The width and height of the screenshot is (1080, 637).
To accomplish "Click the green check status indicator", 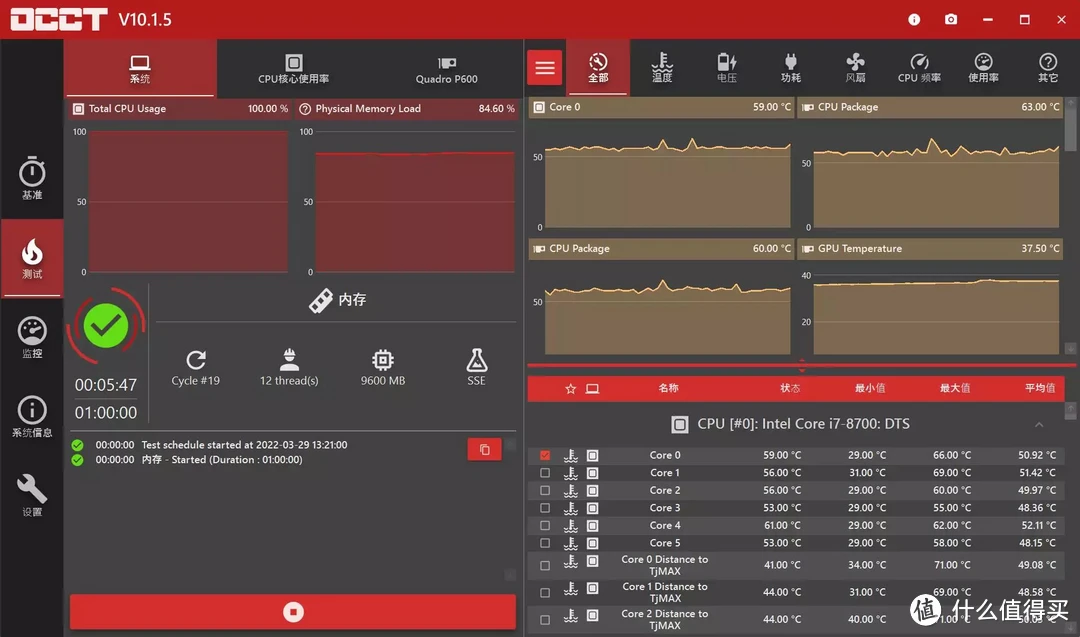I will click(x=105, y=326).
